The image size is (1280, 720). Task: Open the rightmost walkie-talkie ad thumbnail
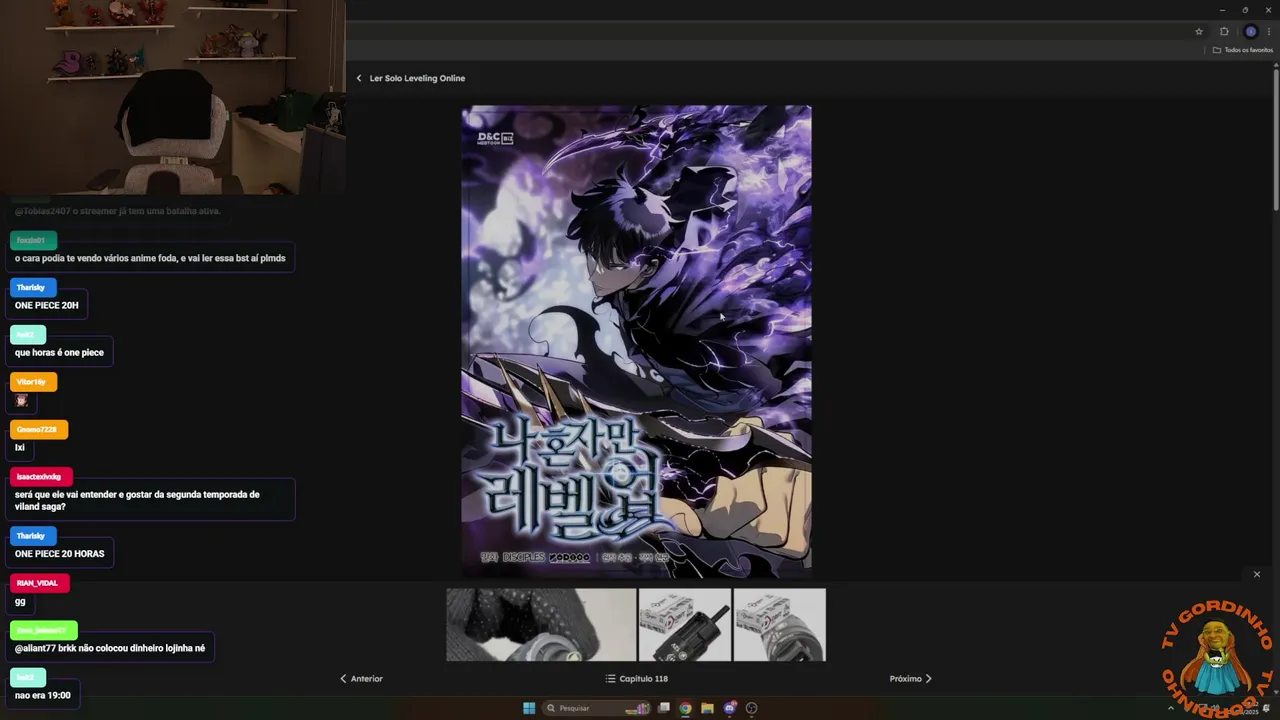780,624
